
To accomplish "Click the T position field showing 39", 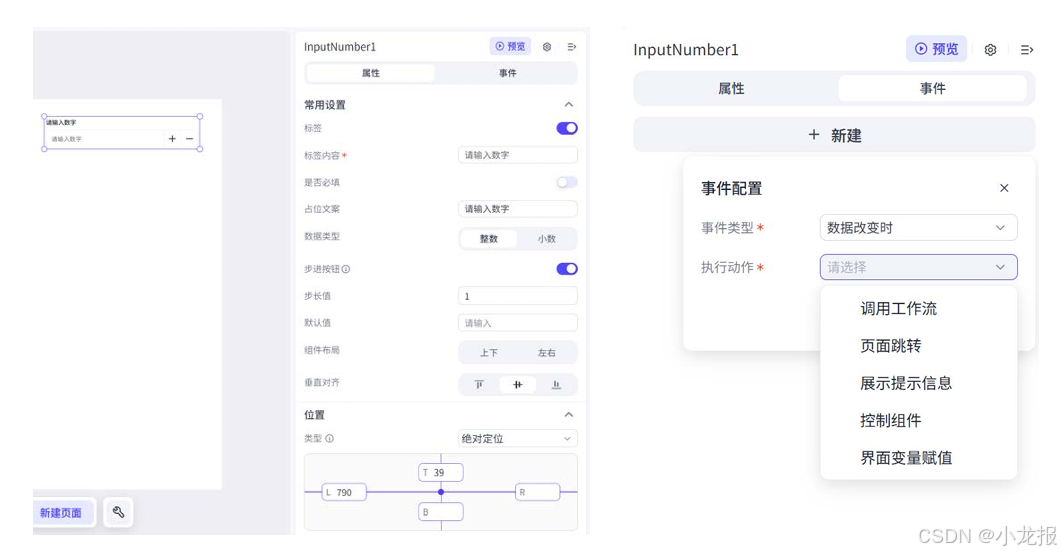I will pyautogui.click(x=441, y=472).
